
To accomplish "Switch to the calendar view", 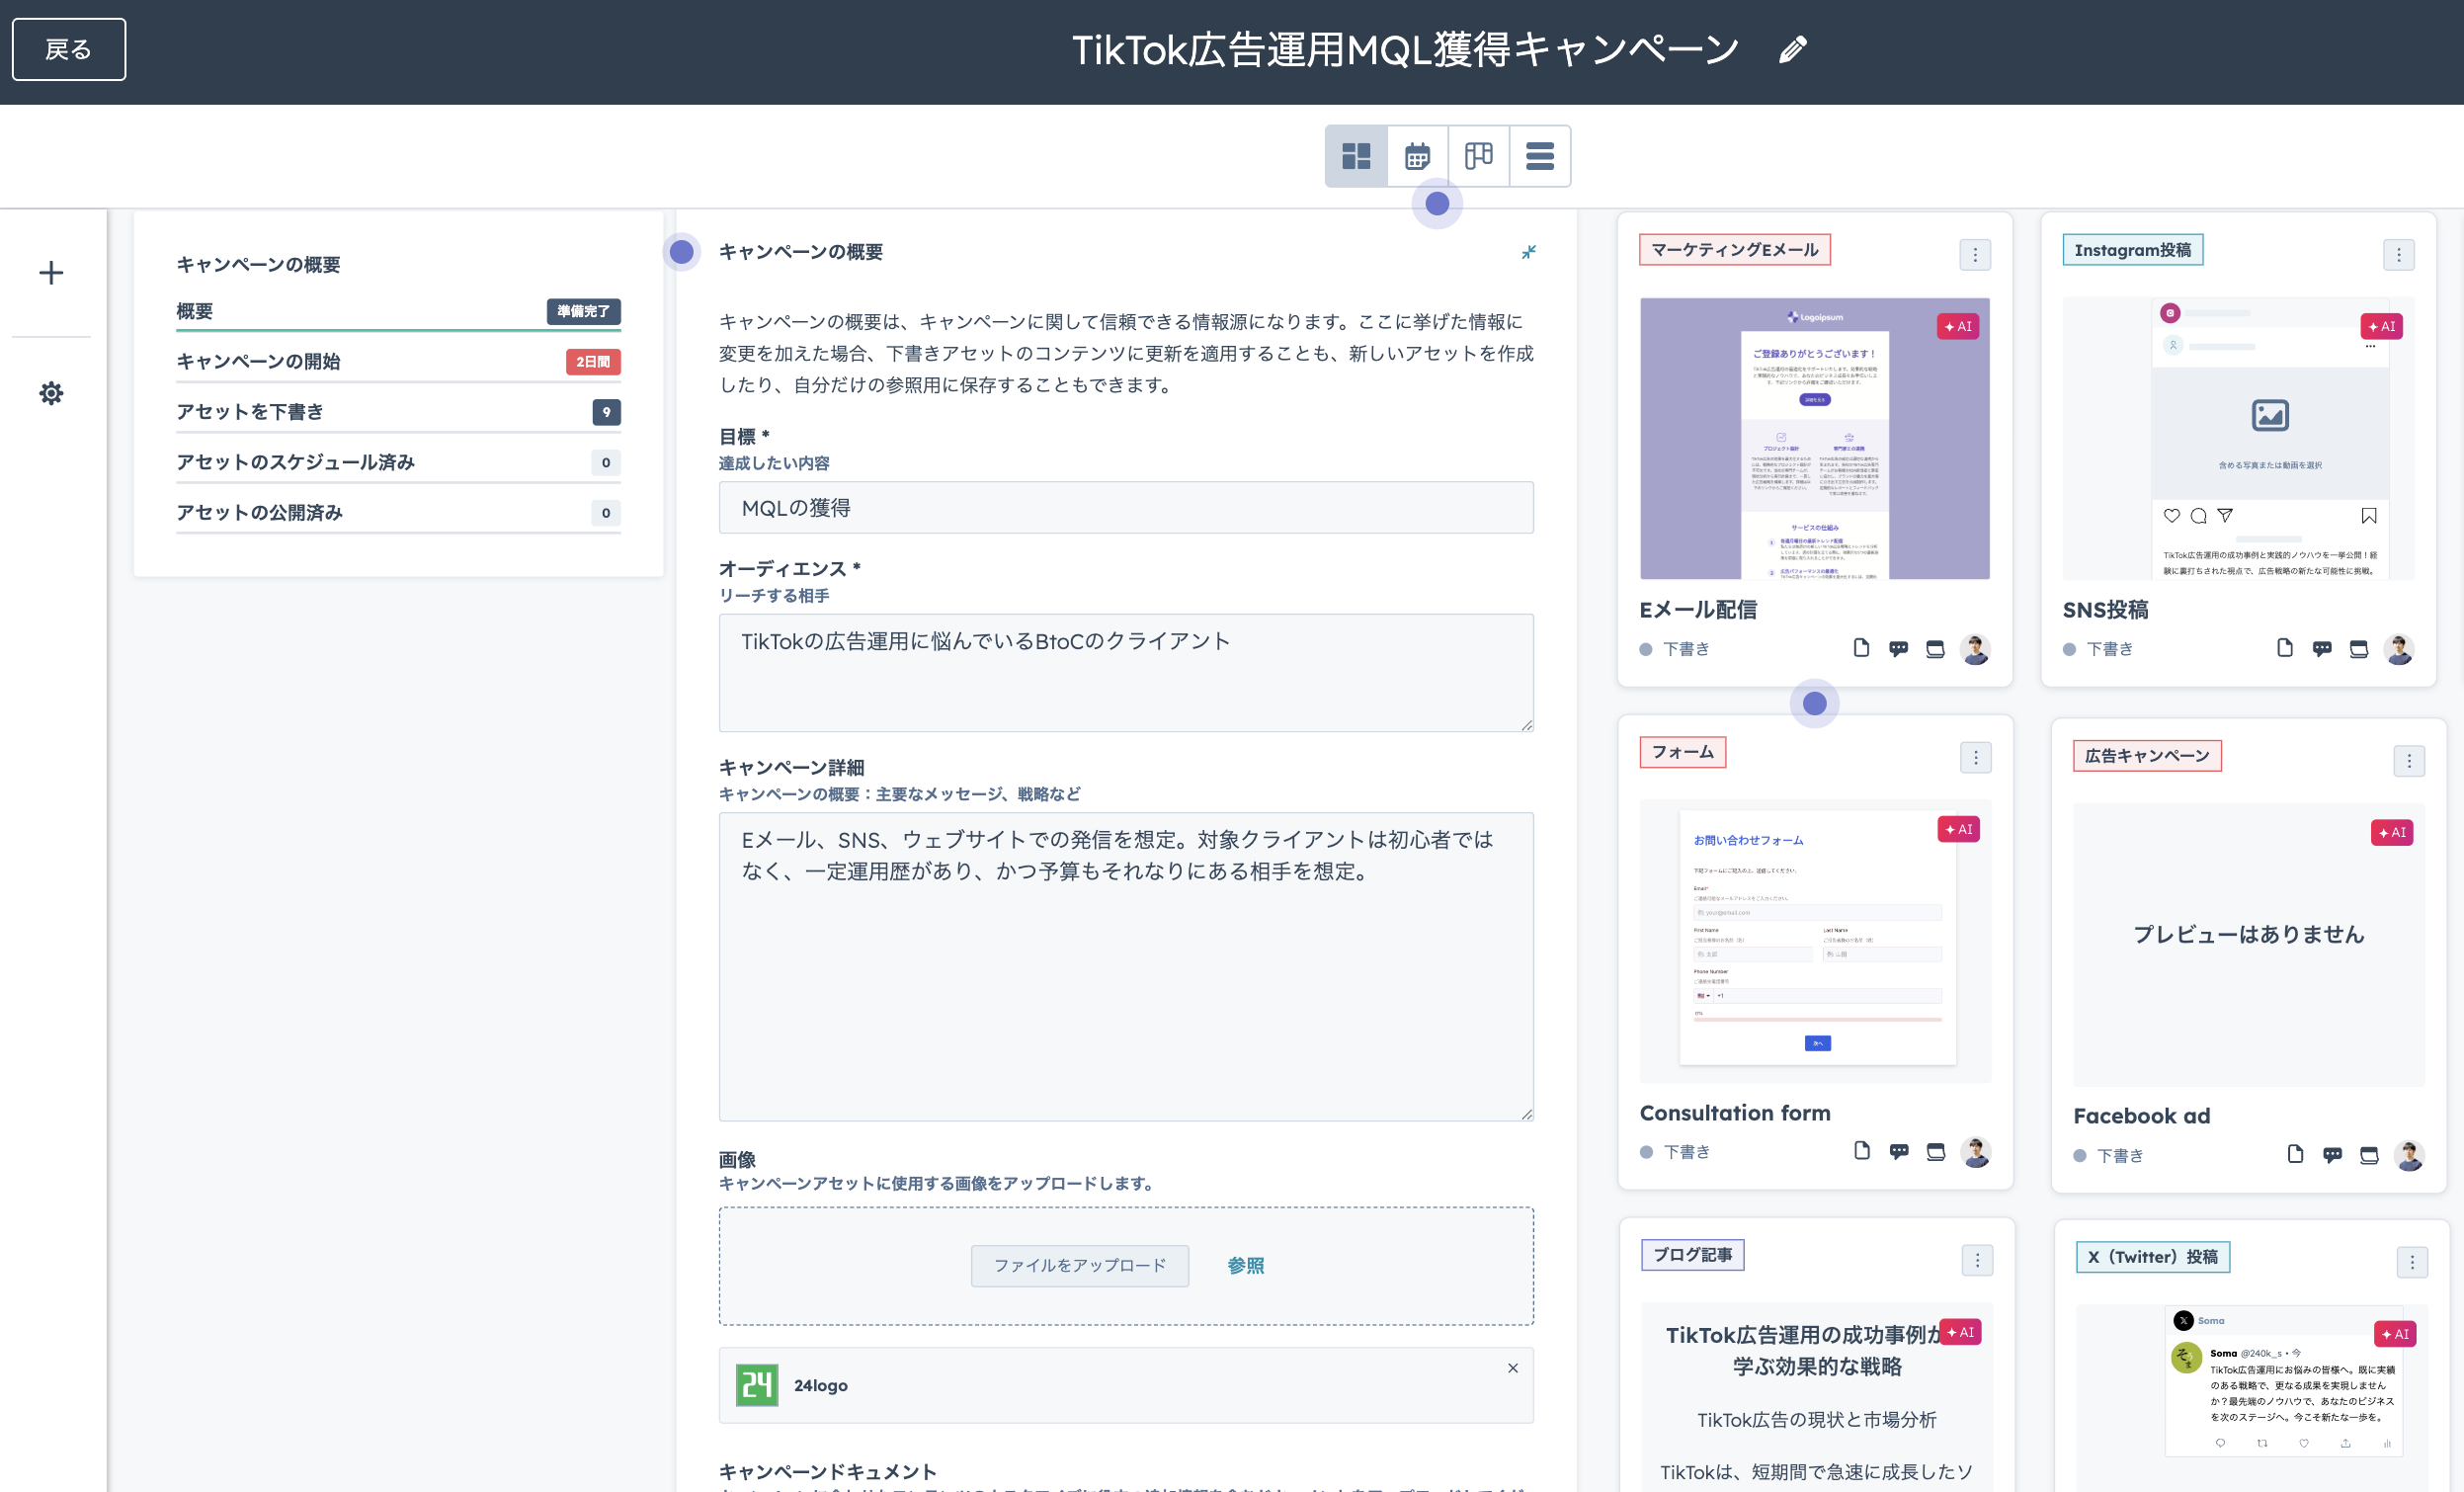I will tap(1417, 155).
